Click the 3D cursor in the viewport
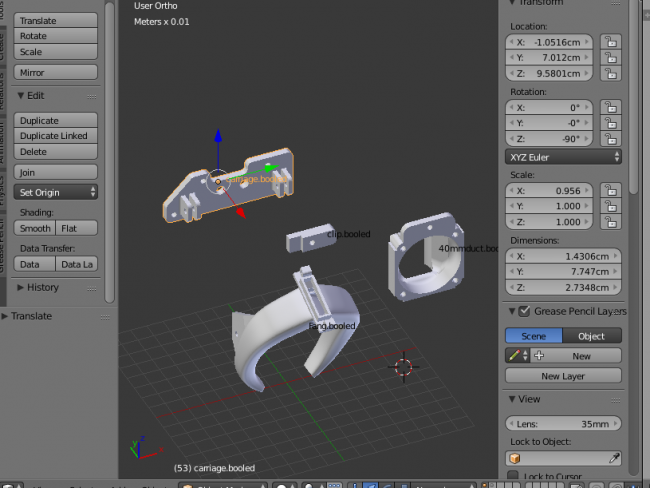 (404, 366)
